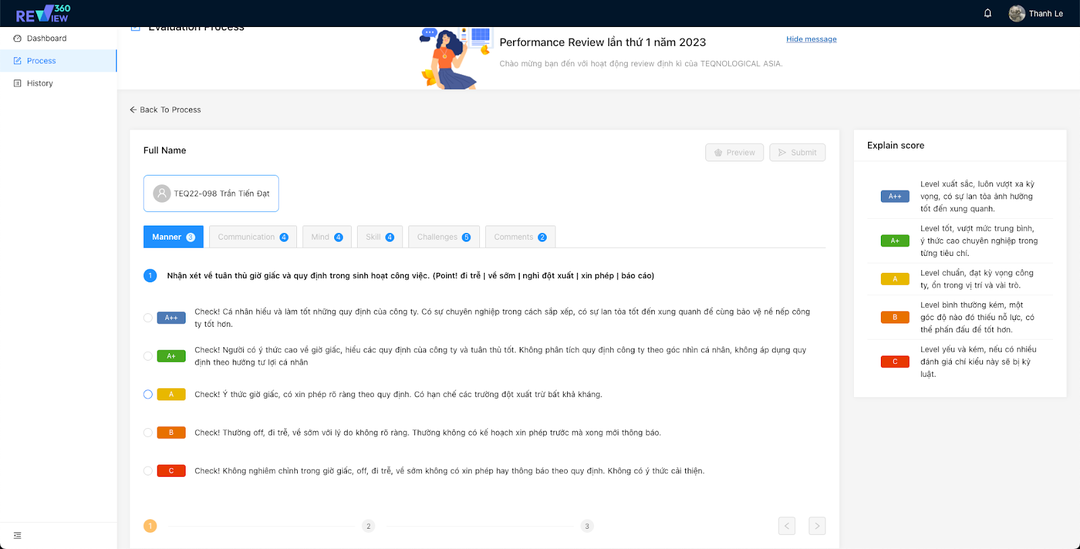This screenshot has width=1080, height=549.
Task: Click the previous page chevron arrow
Action: tap(787, 526)
